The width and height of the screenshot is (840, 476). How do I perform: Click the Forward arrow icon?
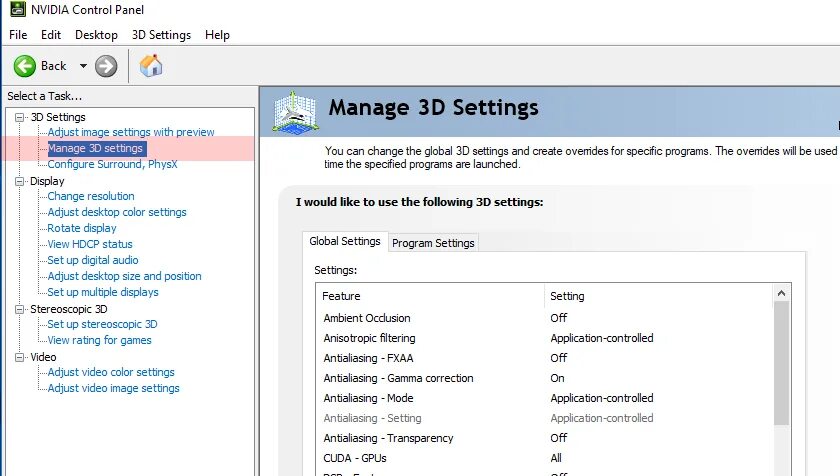(x=106, y=66)
